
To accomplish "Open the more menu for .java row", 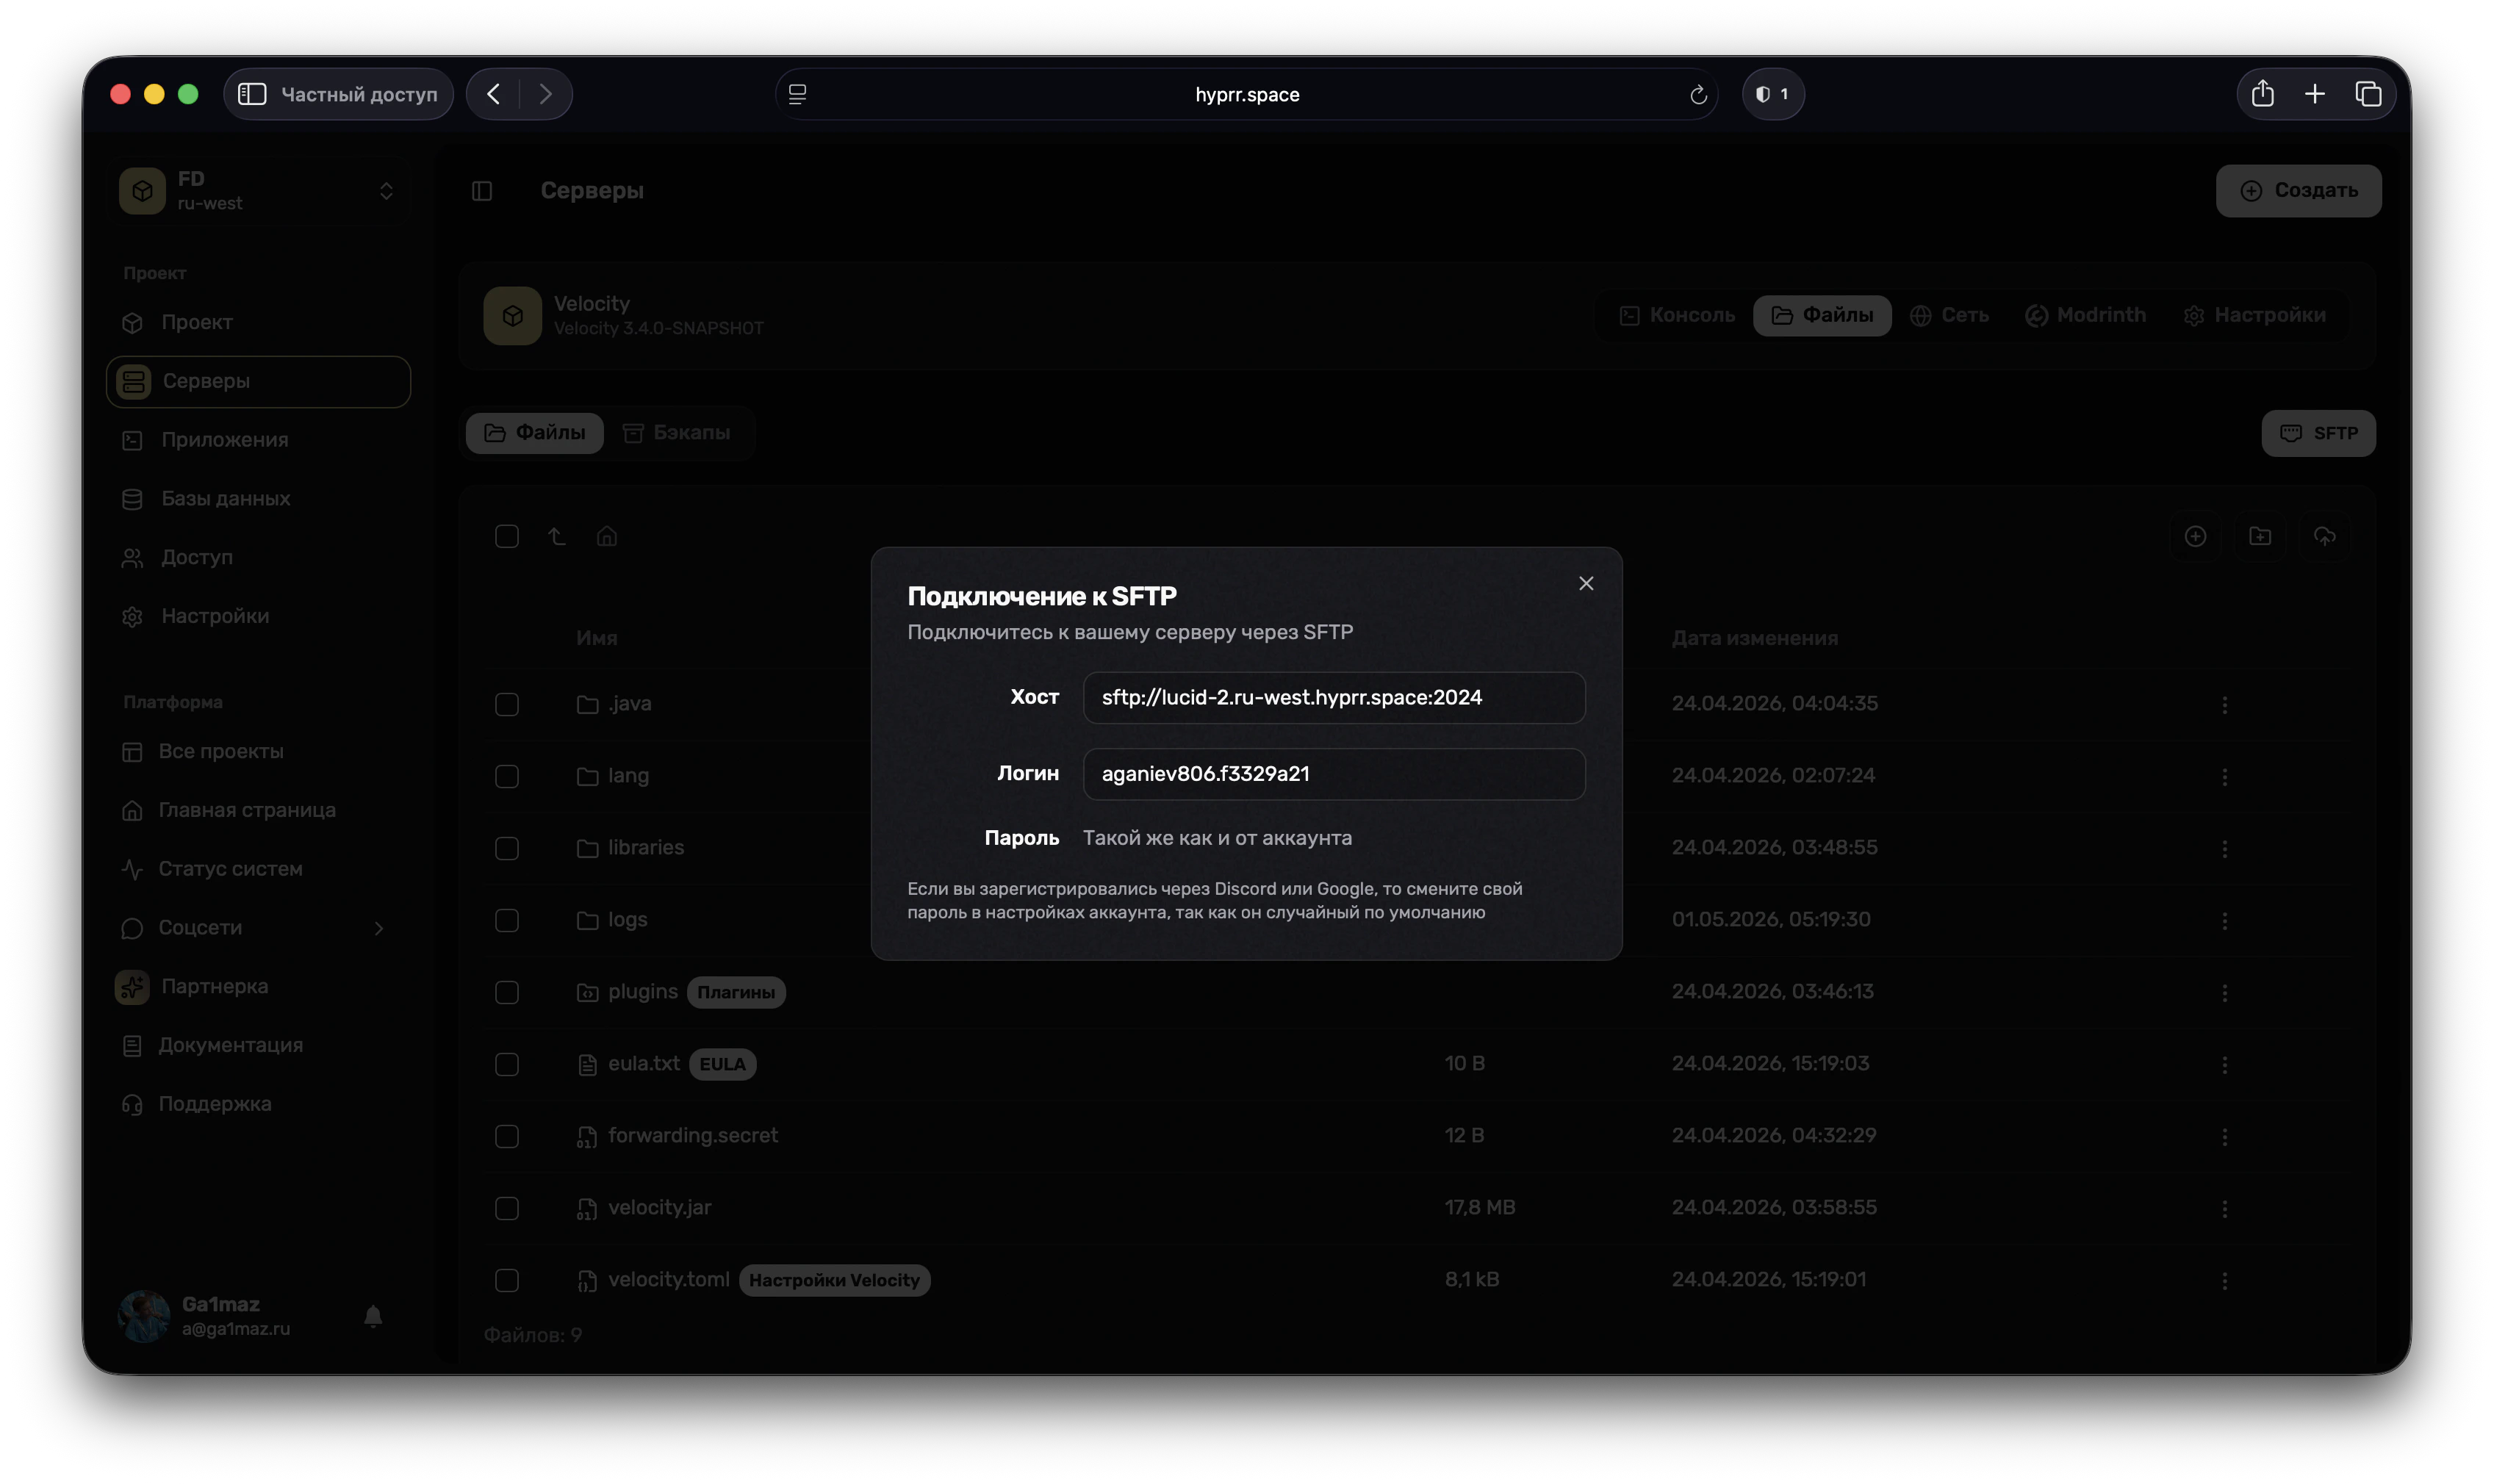I will coord(2224,704).
